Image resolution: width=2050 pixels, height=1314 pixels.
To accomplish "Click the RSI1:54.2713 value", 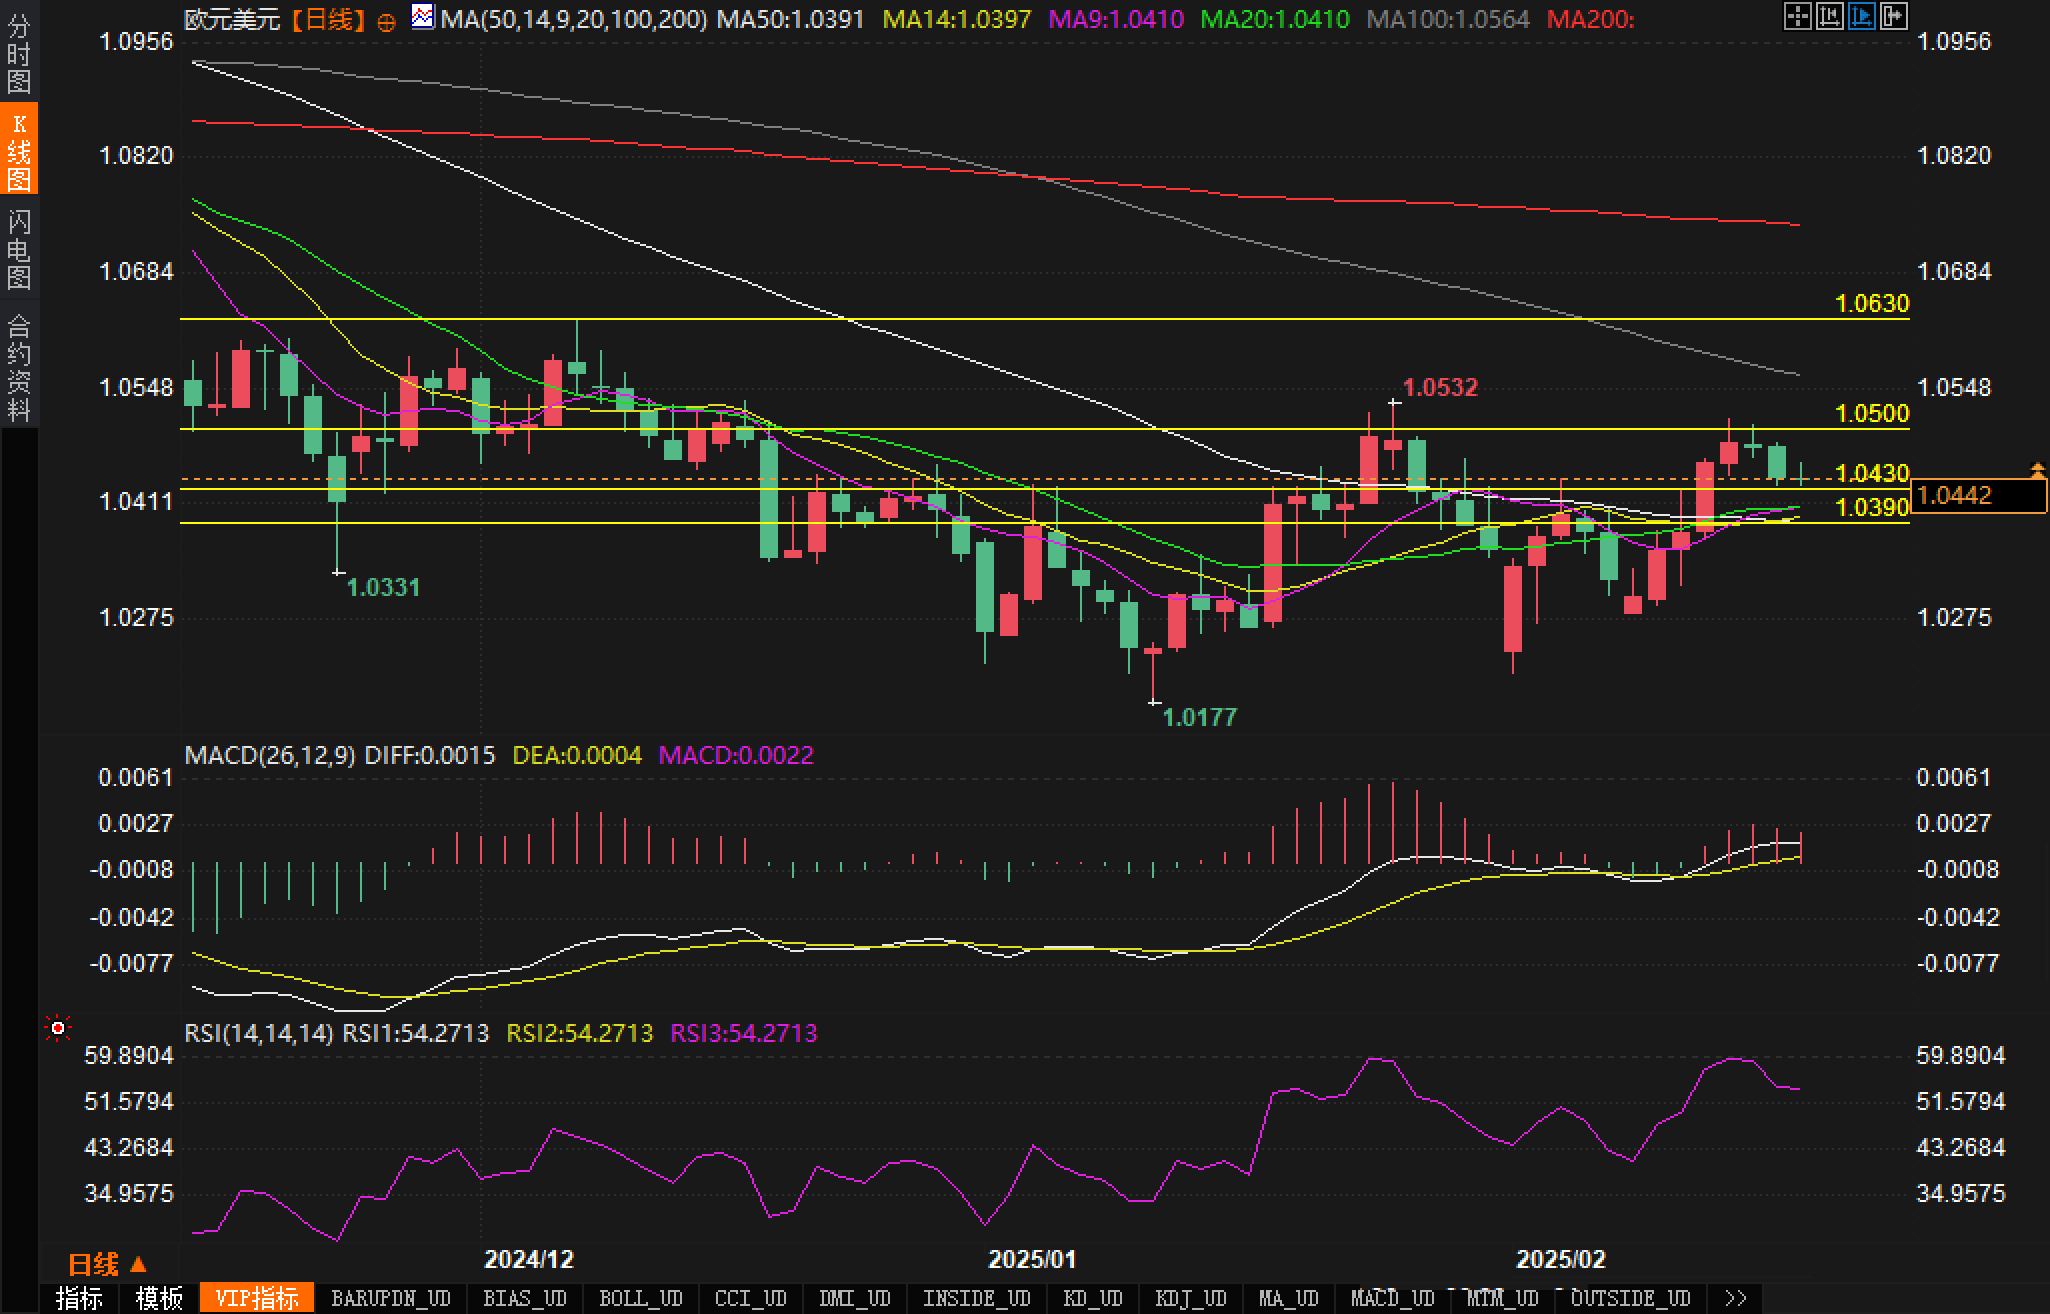I will [x=416, y=1033].
